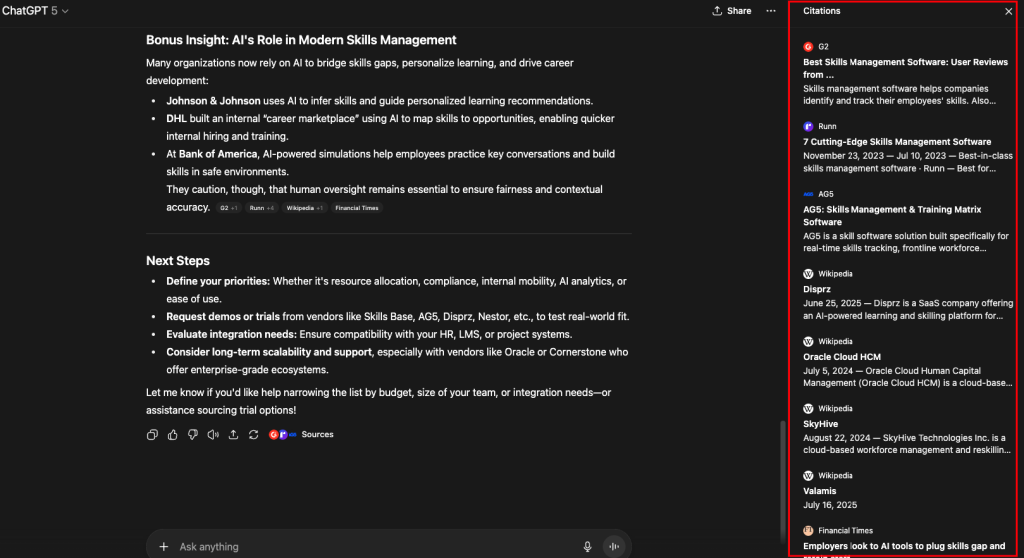The image size is (1024, 558).
Task: Copy the response with the copy icon
Action: (152, 435)
